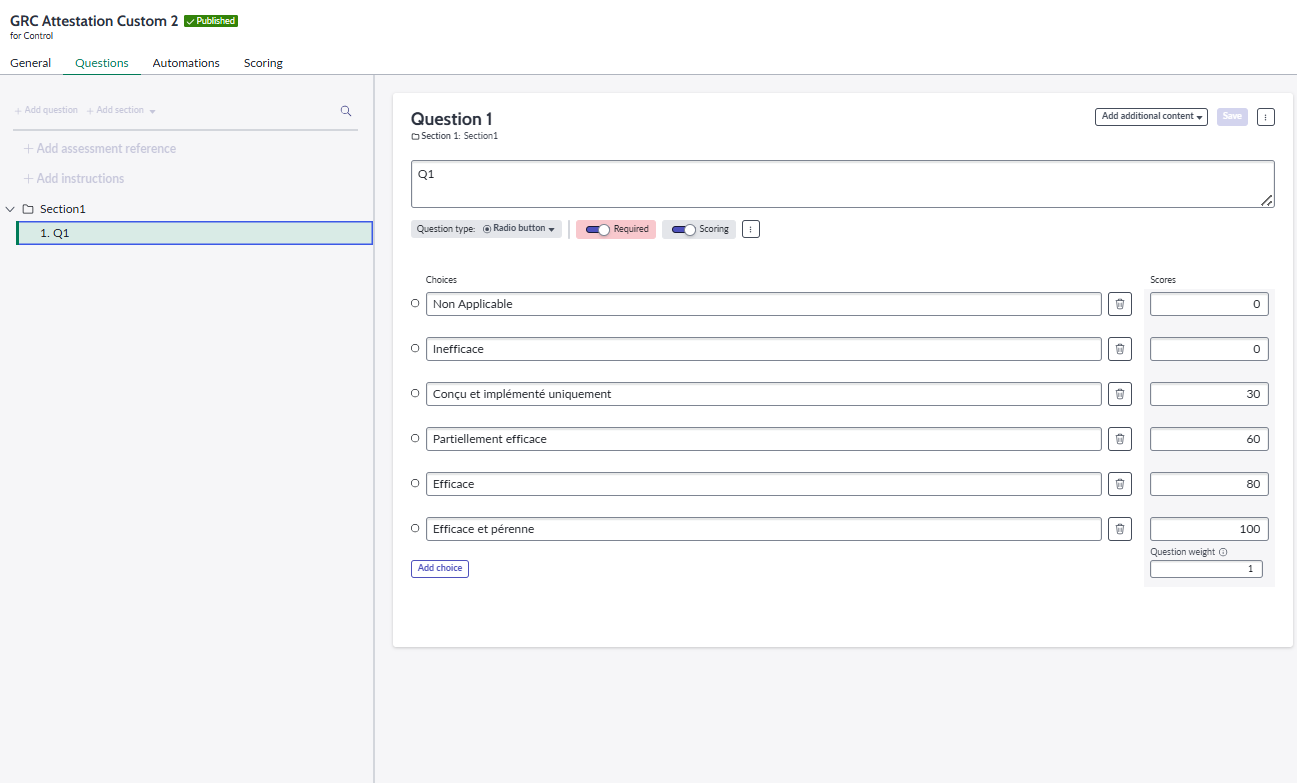The width and height of the screenshot is (1297, 783).
Task: Delete the "Inefficace" choice via trash icon
Action: click(1119, 348)
